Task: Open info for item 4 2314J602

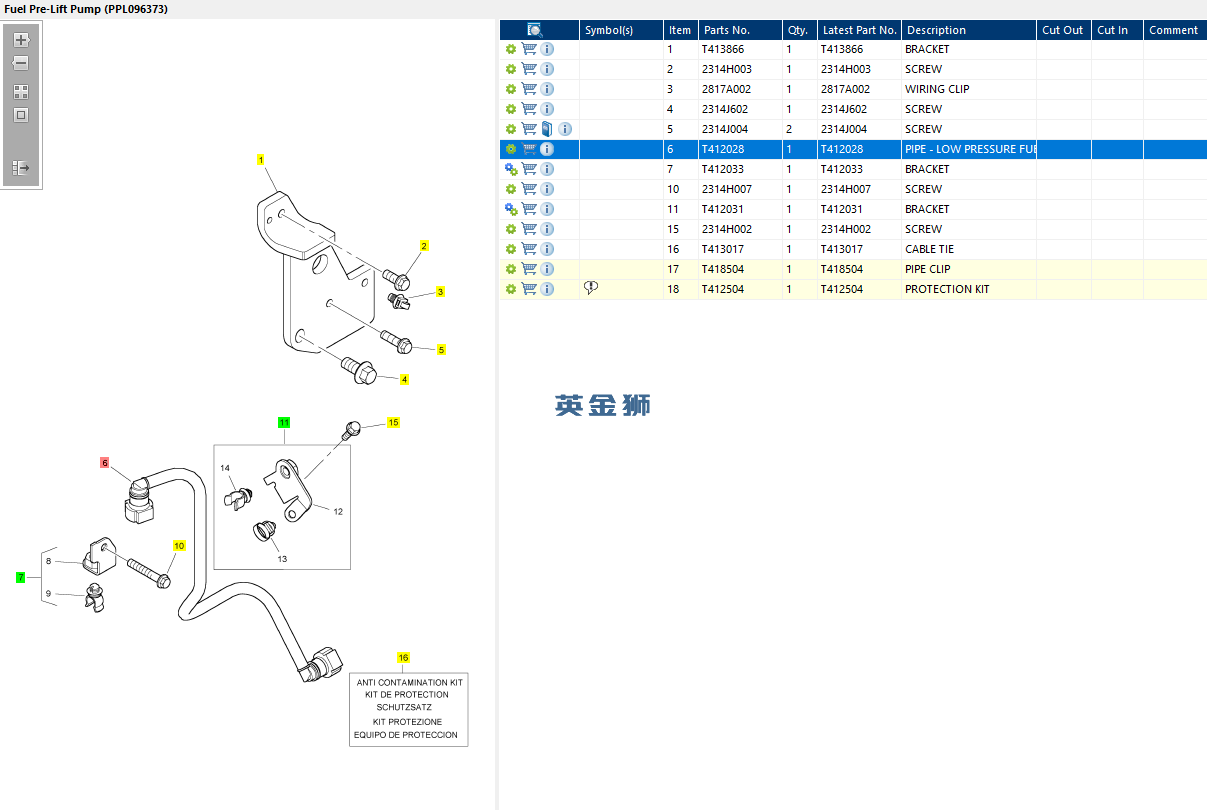Action: [x=547, y=109]
